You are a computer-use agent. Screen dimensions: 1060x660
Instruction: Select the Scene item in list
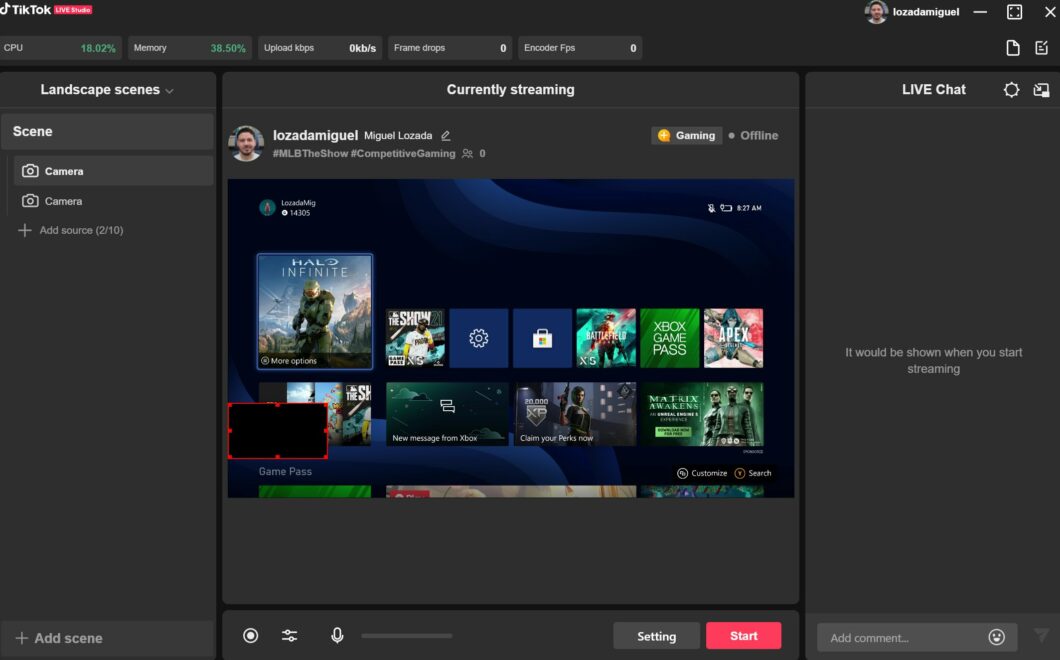(x=107, y=131)
